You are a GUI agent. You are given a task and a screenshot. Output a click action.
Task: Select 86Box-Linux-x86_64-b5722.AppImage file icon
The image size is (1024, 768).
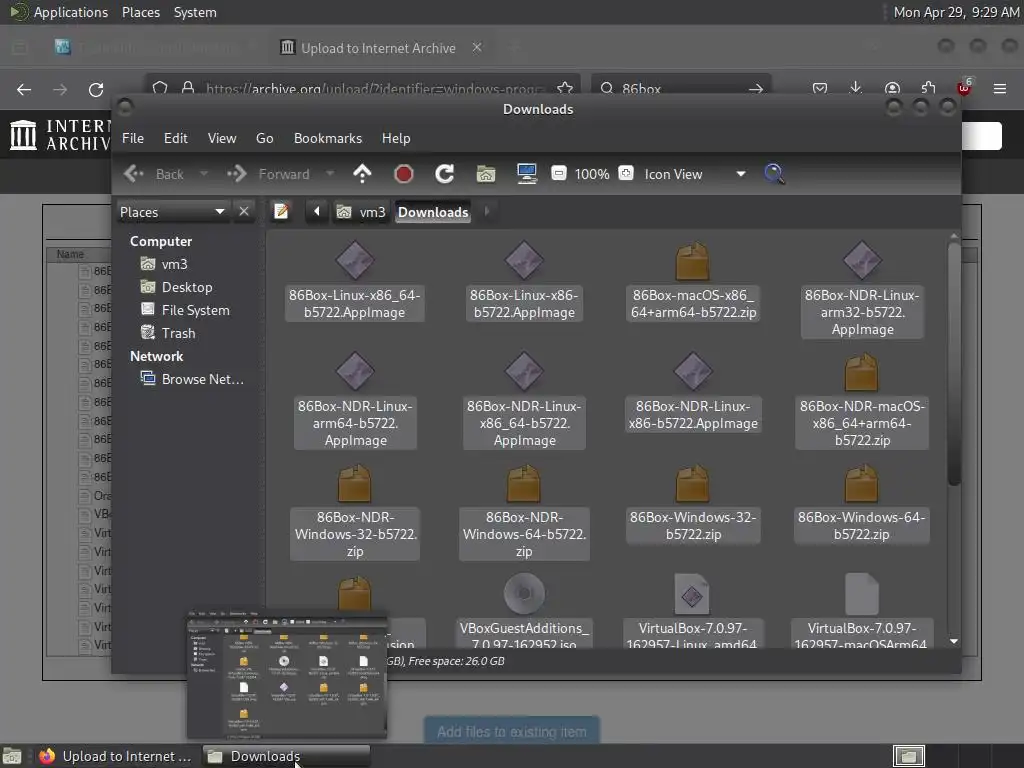tap(355, 261)
